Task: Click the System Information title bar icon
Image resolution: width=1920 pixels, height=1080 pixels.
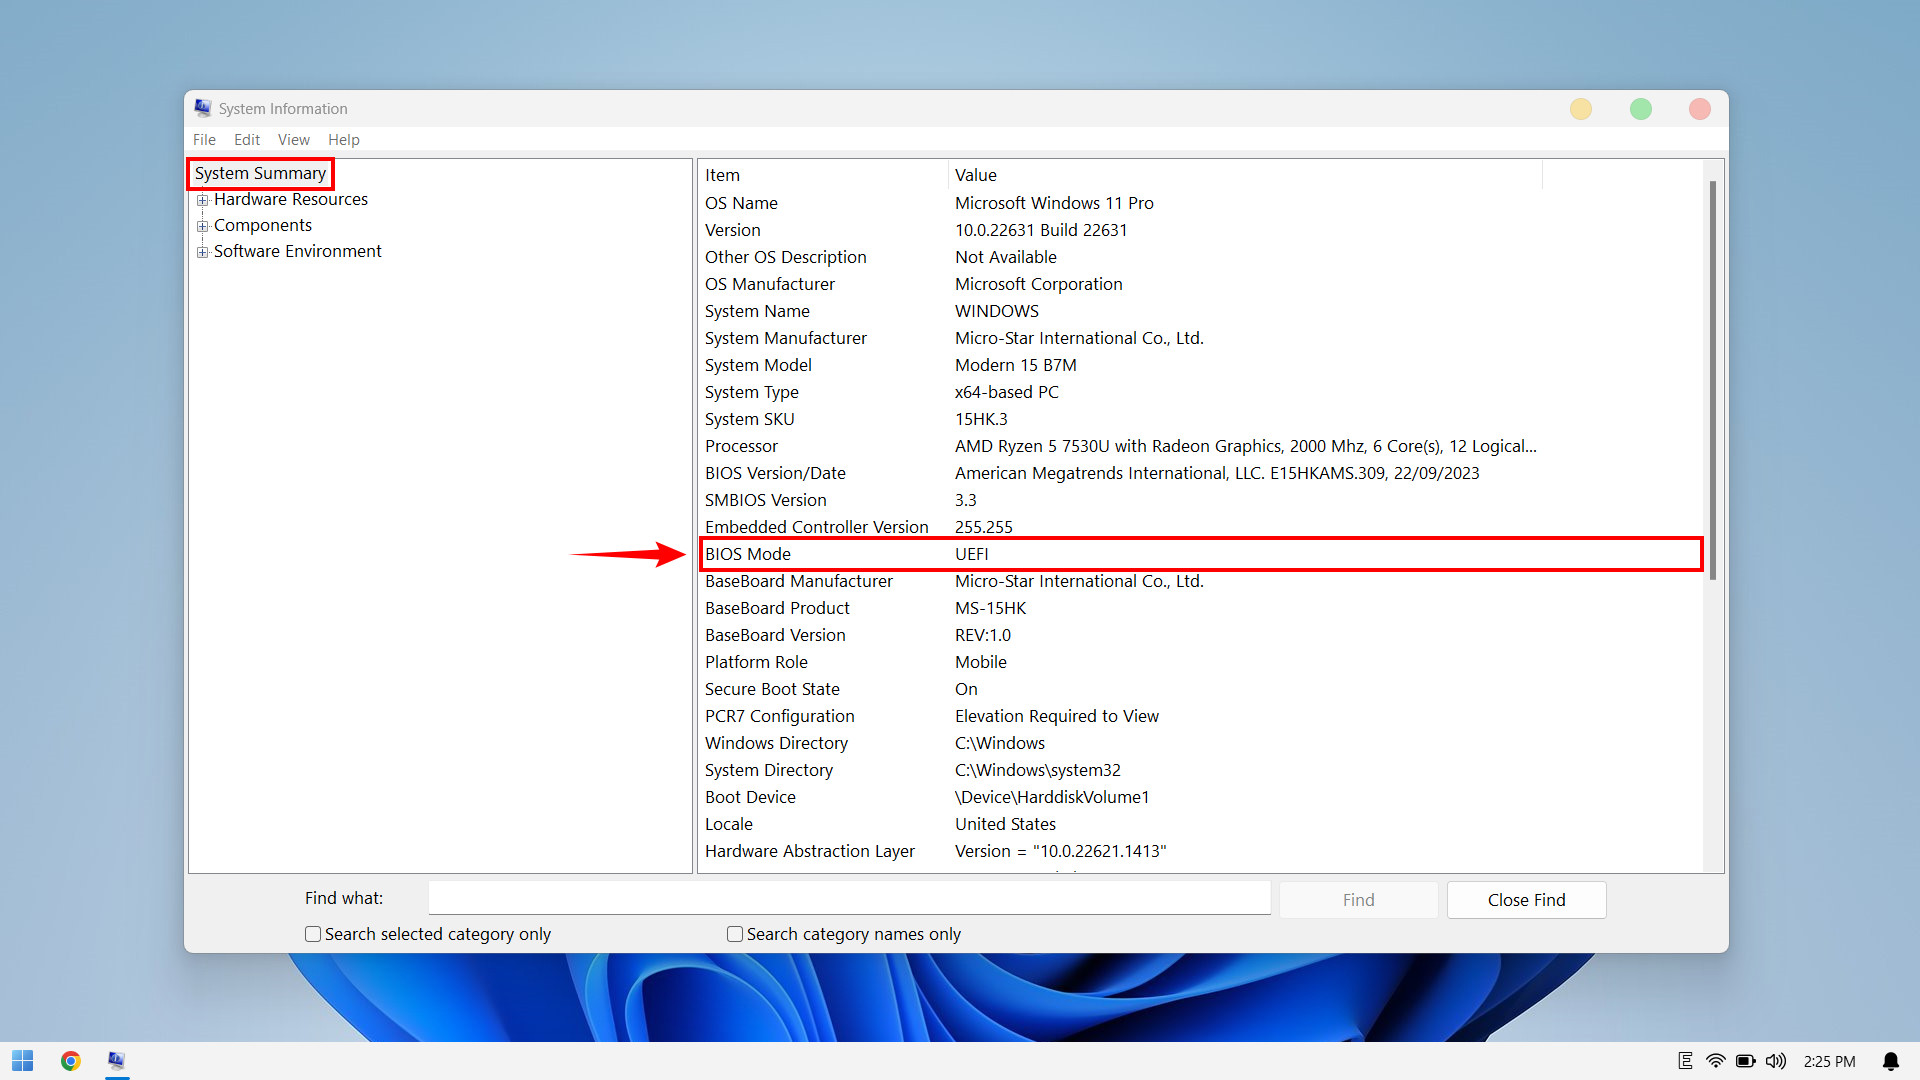Action: 203,108
